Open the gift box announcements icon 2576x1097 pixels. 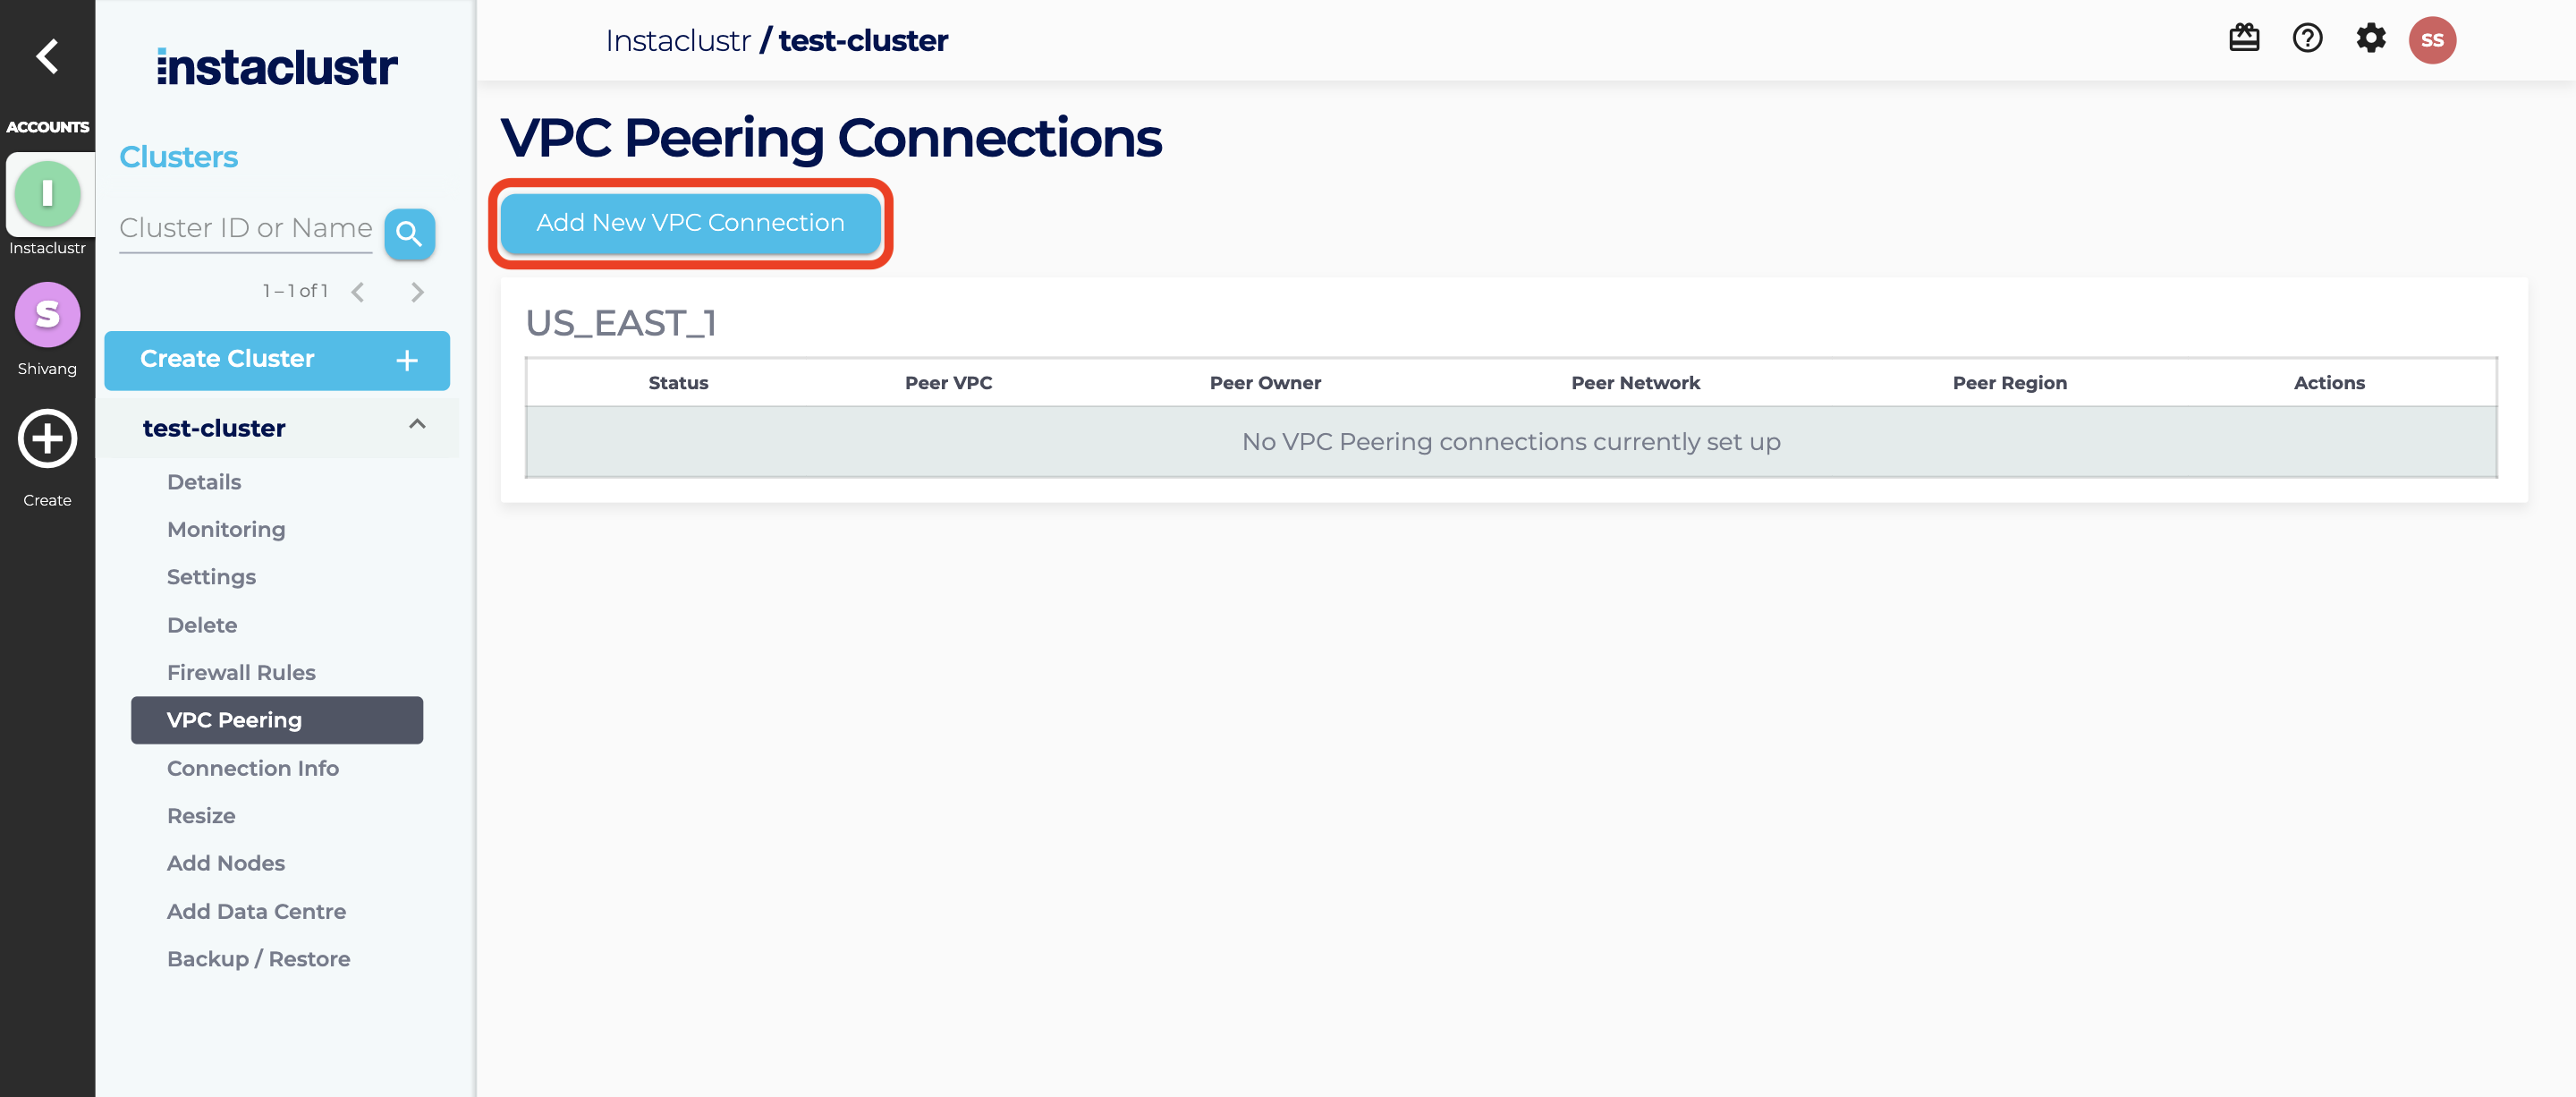pyautogui.click(x=2243, y=39)
